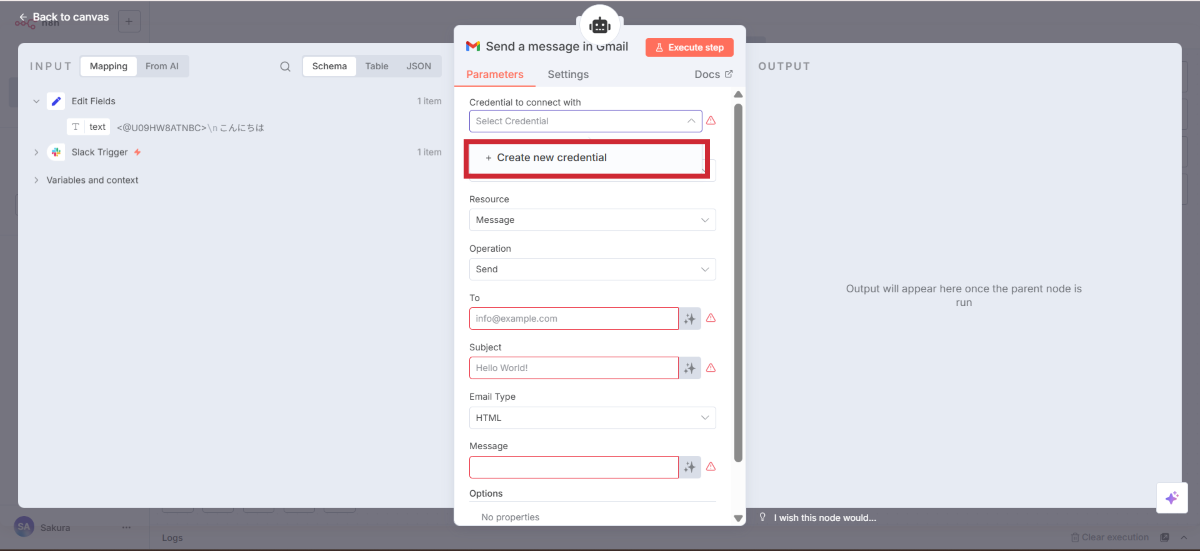The height and width of the screenshot is (551, 1200).
Task: Collapse the Edit Fields section
Action: pyautogui.click(x=36, y=101)
